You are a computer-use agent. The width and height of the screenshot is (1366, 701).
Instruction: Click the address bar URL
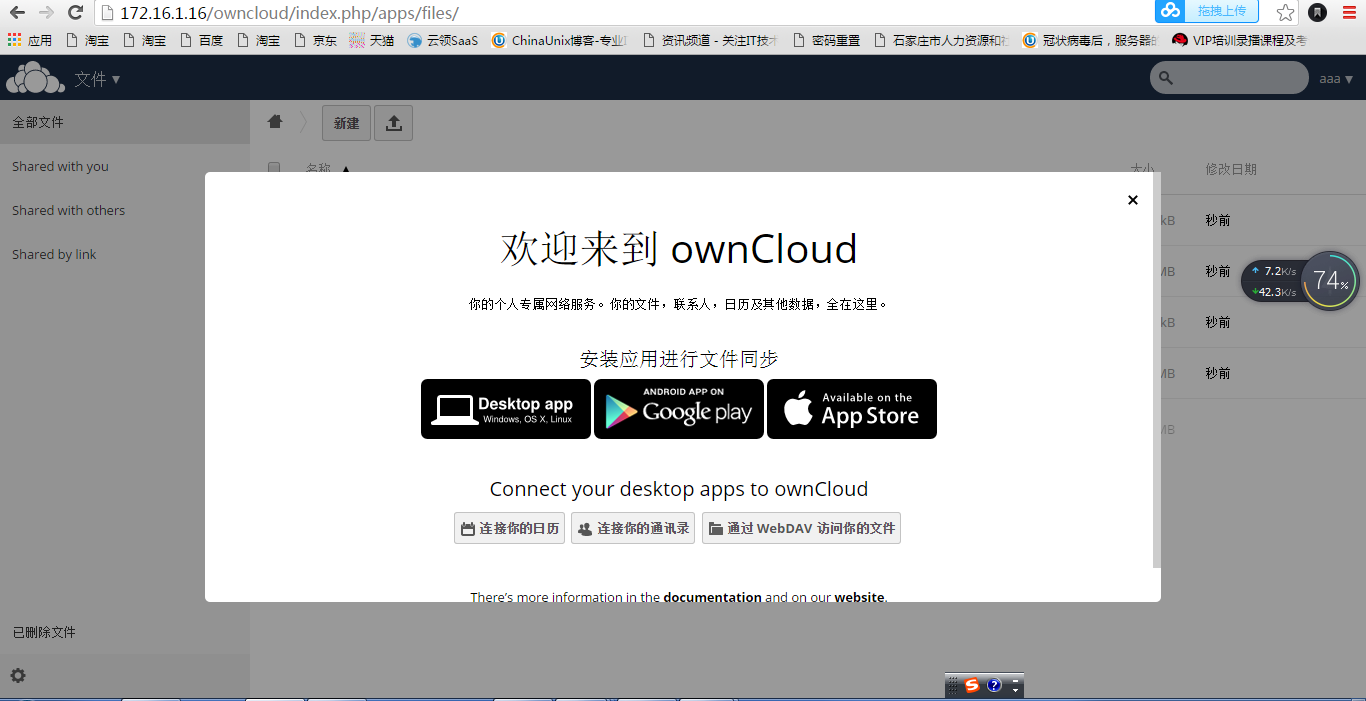(289, 13)
